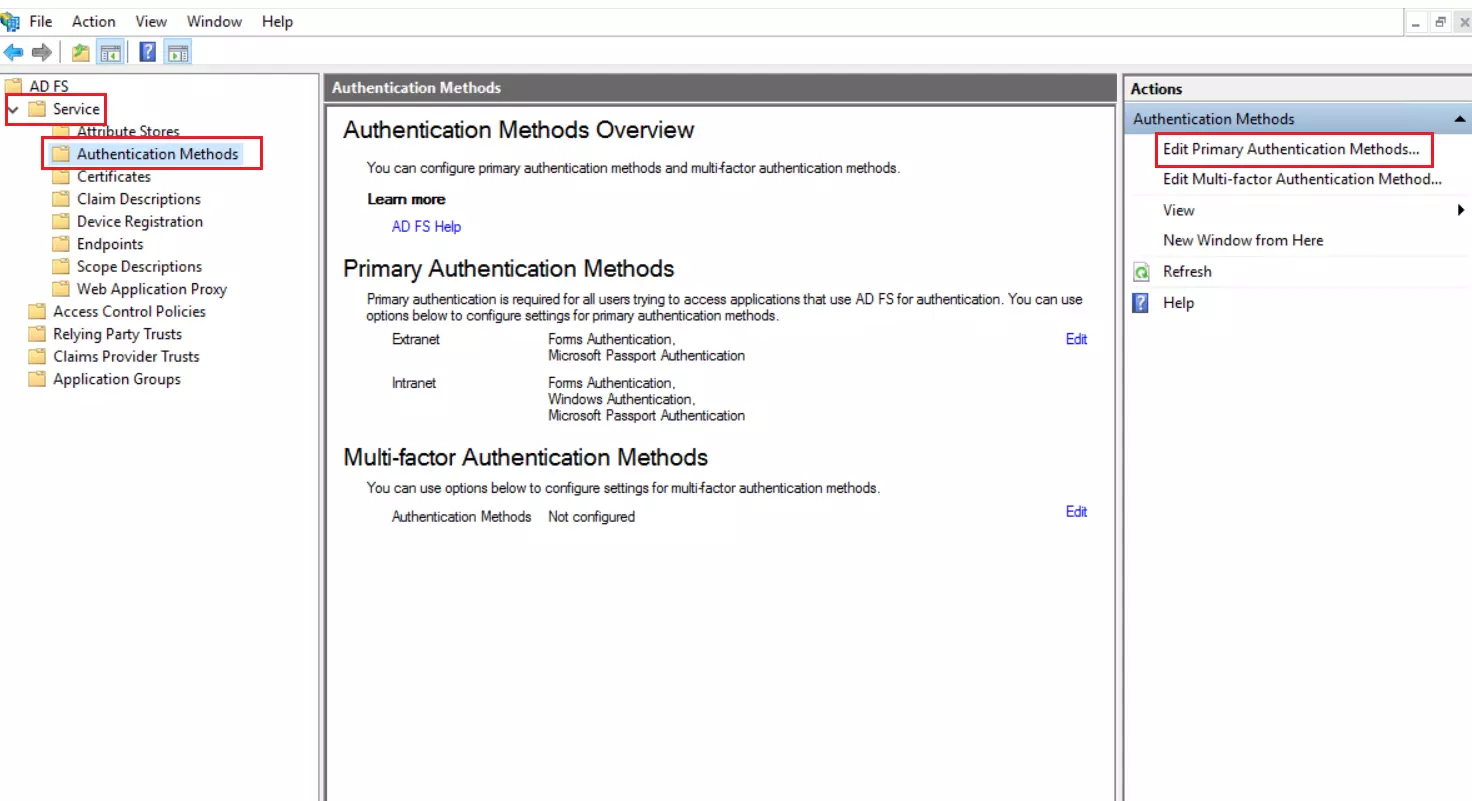Click the 'Authentication Methods Overview' heading

pos(518,130)
